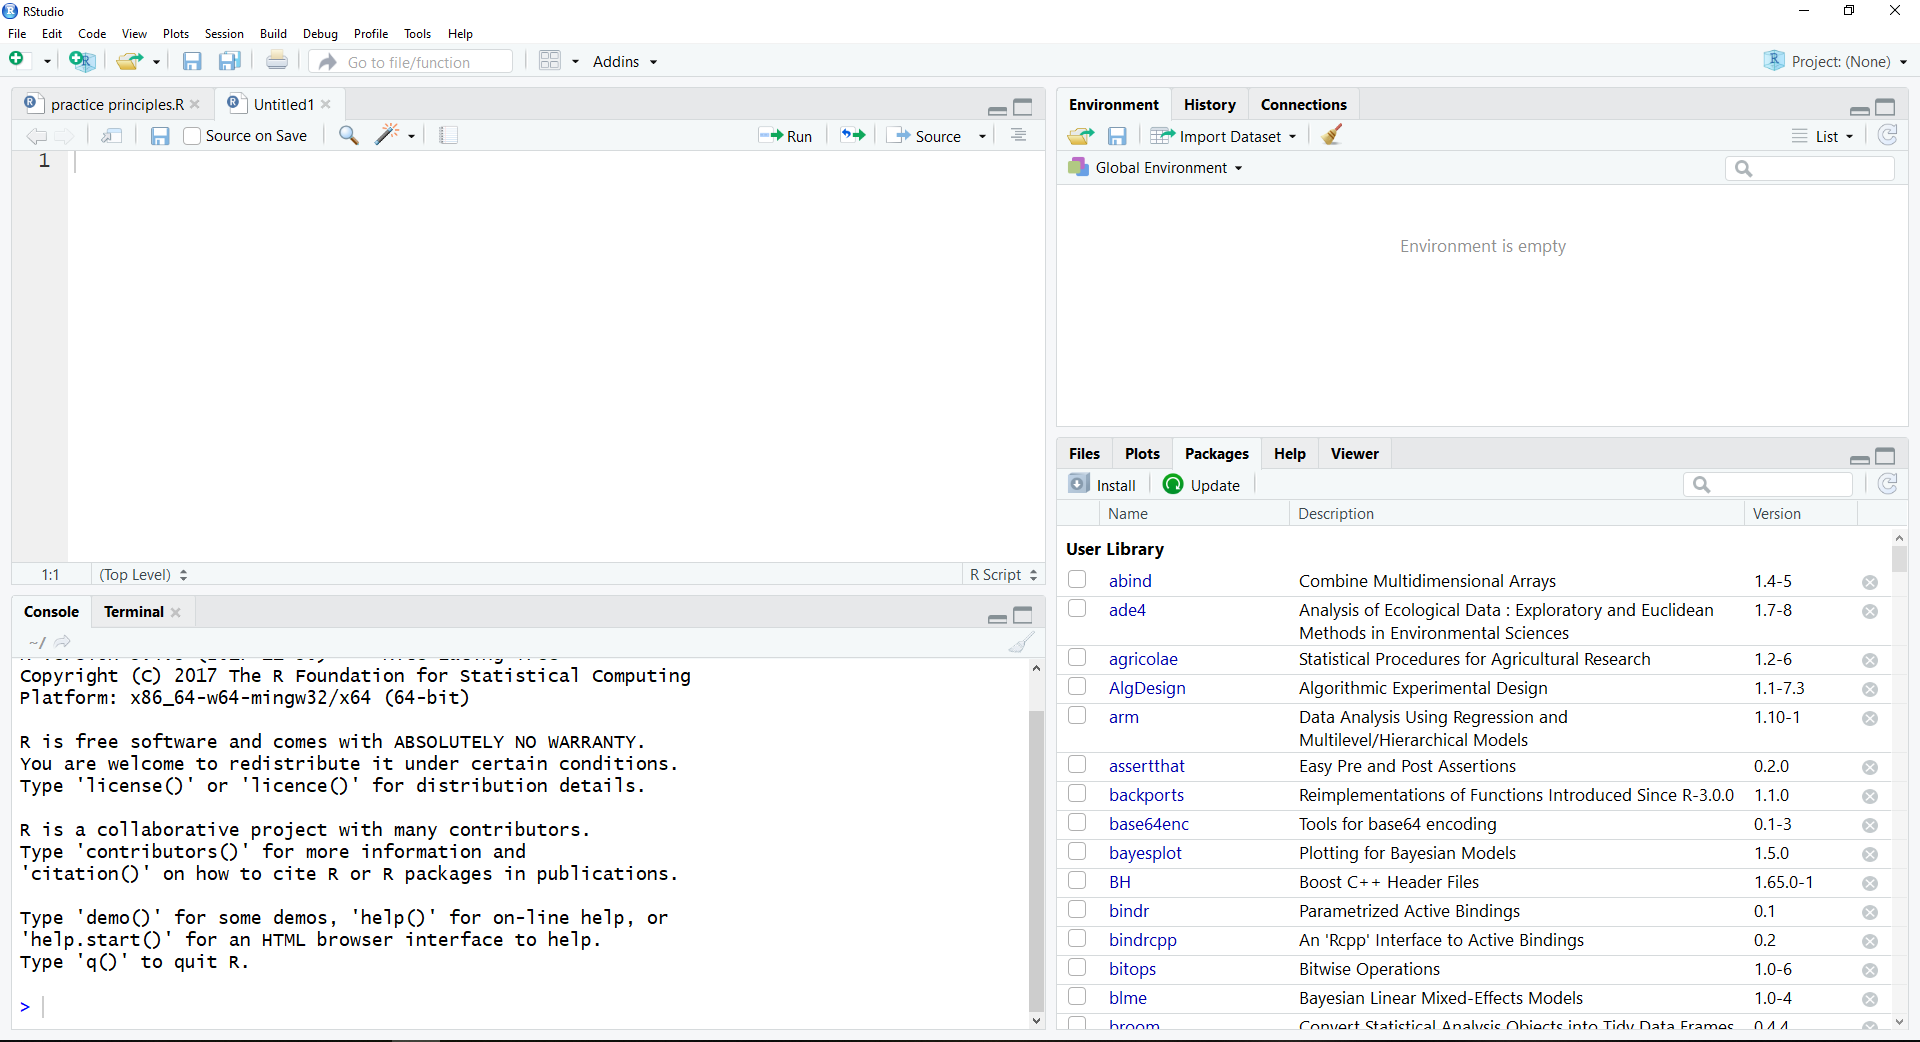1920x1042 pixels.
Task: Re-run the previous code region
Action: click(x=852, y=135)
